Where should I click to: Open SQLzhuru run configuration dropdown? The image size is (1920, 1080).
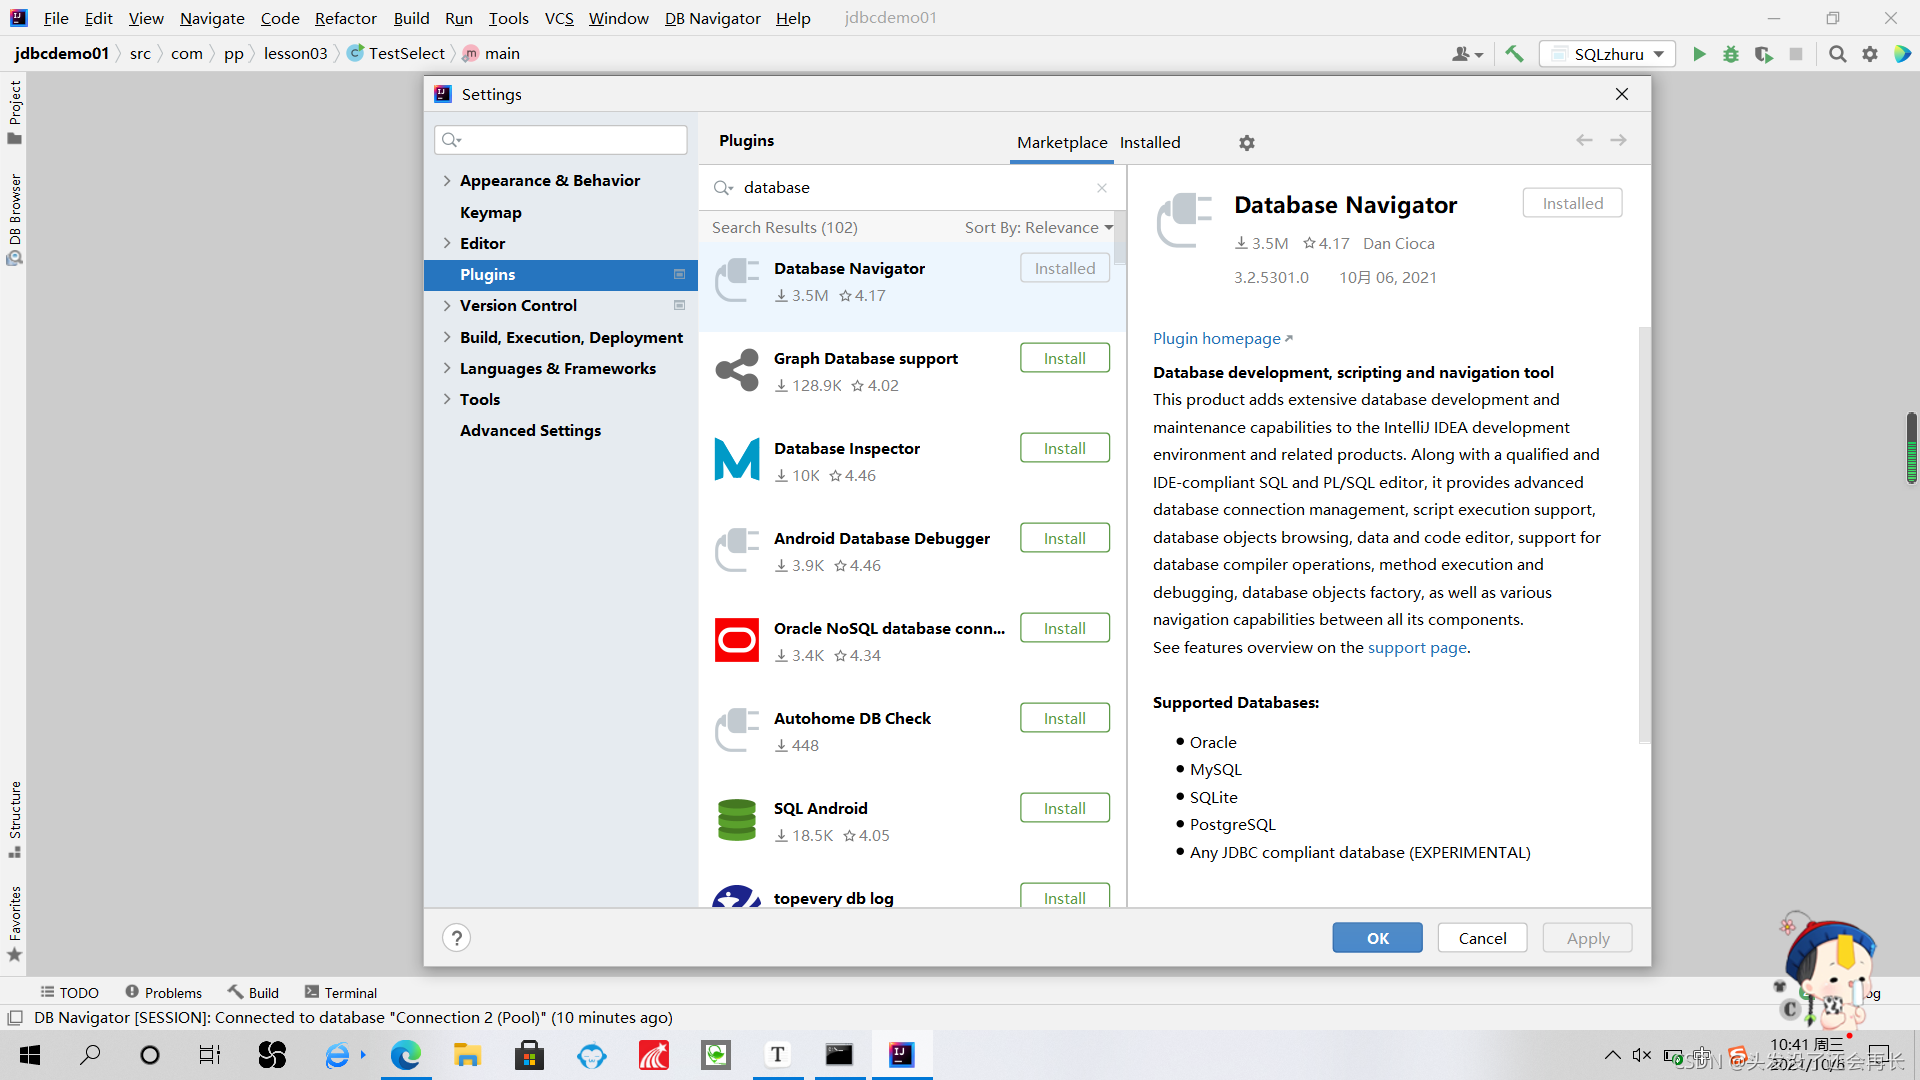[1607, 54]
